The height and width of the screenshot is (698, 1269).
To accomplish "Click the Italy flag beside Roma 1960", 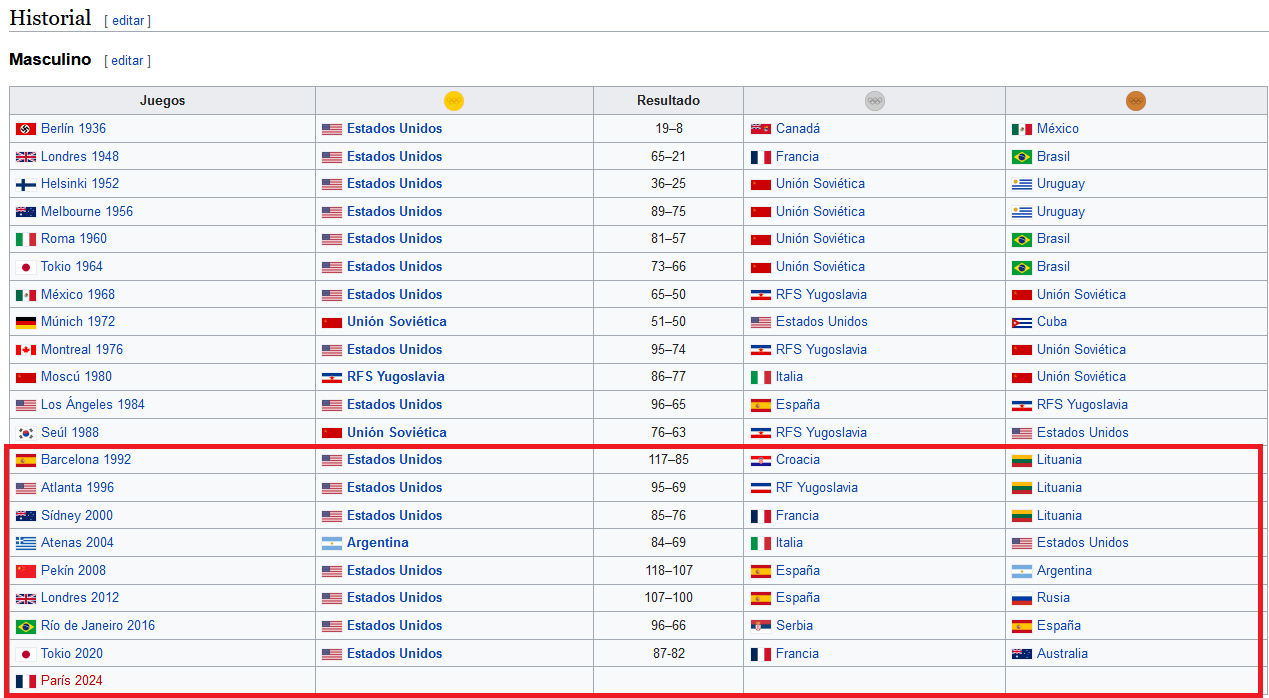I will (26, 239).
